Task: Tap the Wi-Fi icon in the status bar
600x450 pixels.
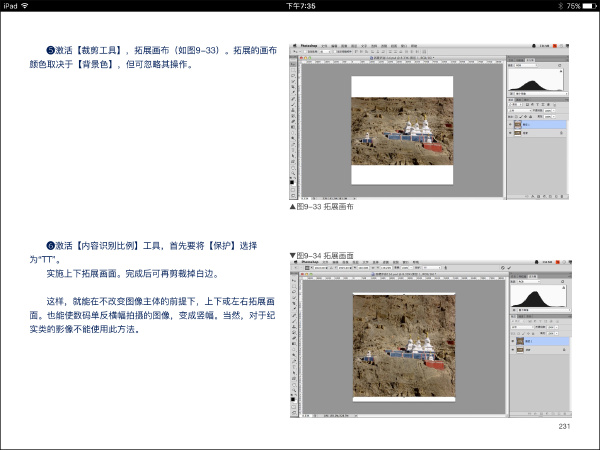Action: coord(24,6)
